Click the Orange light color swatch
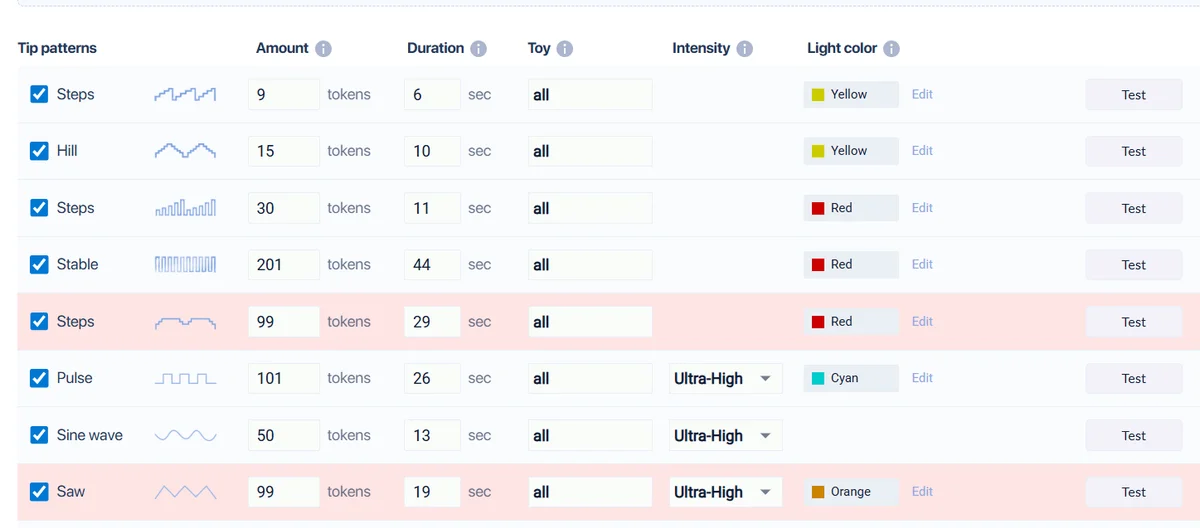The image size is (1200, 528). tap(818, 492)
